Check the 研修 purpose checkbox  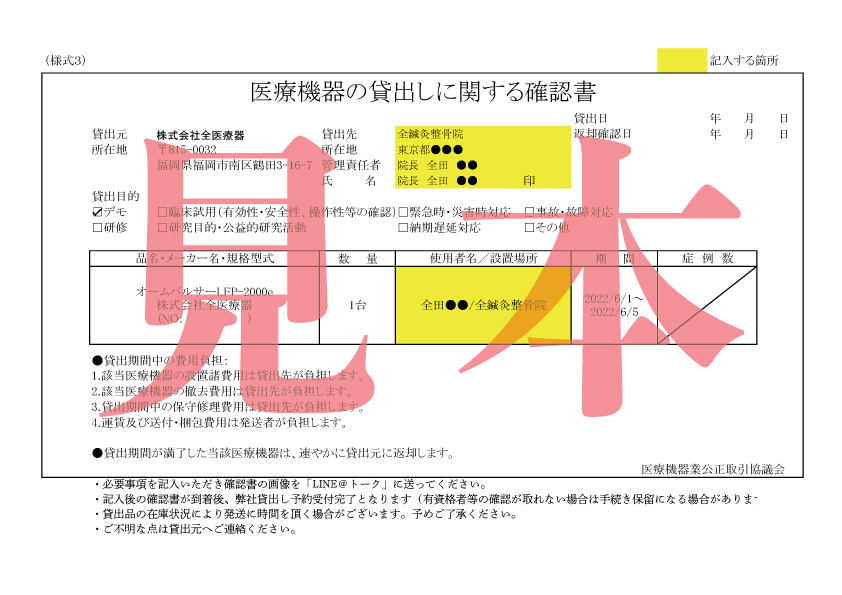[97, 227]
